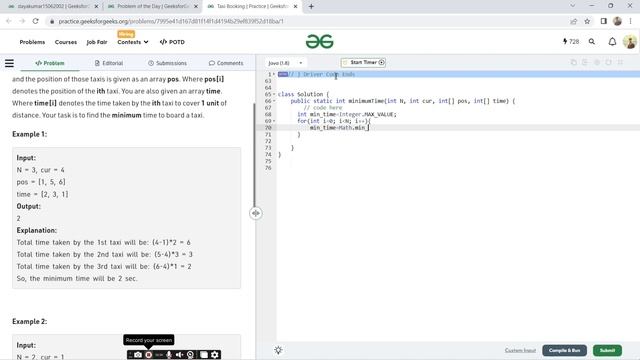Screen dimensions: 640x360
Task: Click the panel splitter arrows handle
Action: [256, 213]
